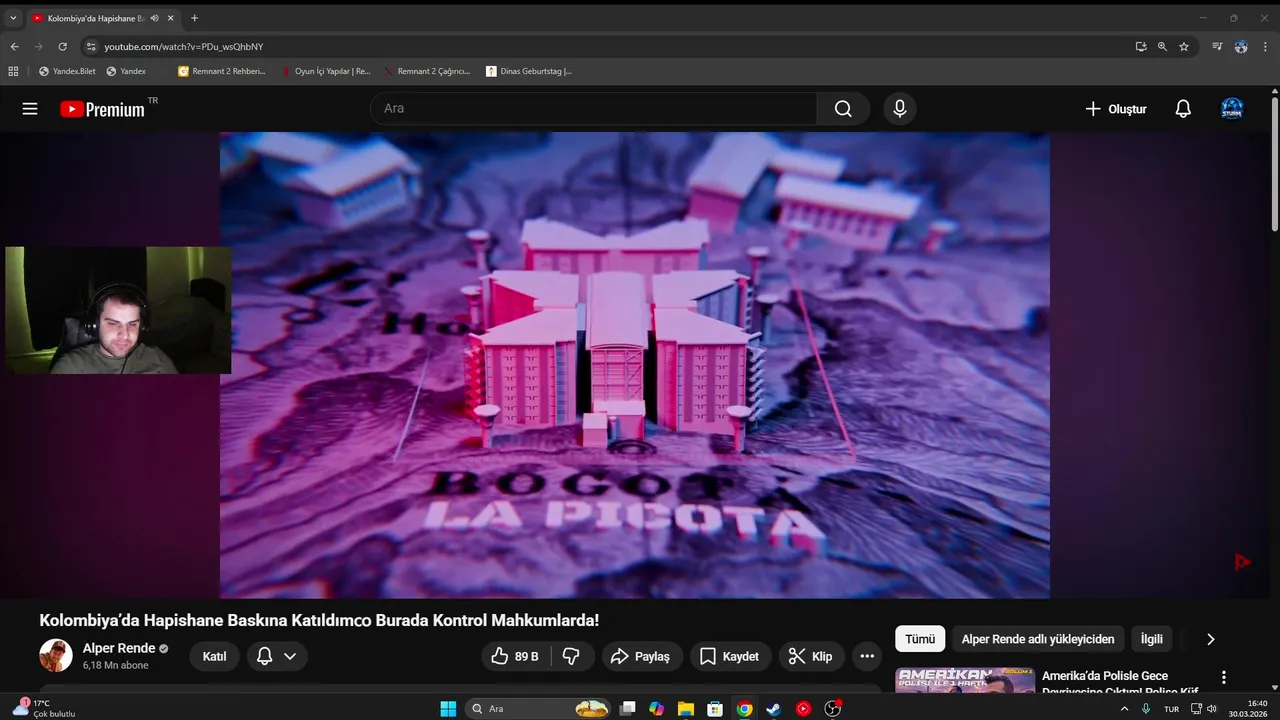Viewport: 1280px width, 720px height.
Task: Open OBS Studio from the taskbar
Action: [833, 708]
